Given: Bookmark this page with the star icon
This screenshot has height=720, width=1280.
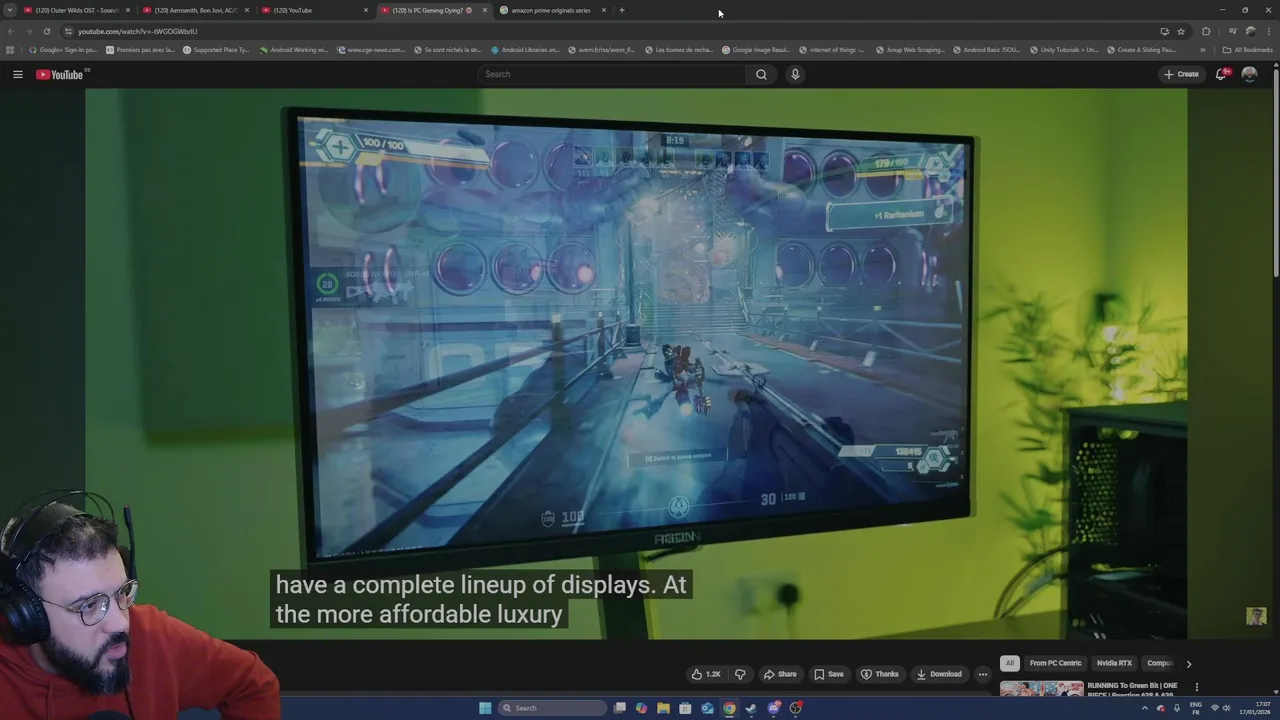Looking at the screenshot, I should [1181, 31].
